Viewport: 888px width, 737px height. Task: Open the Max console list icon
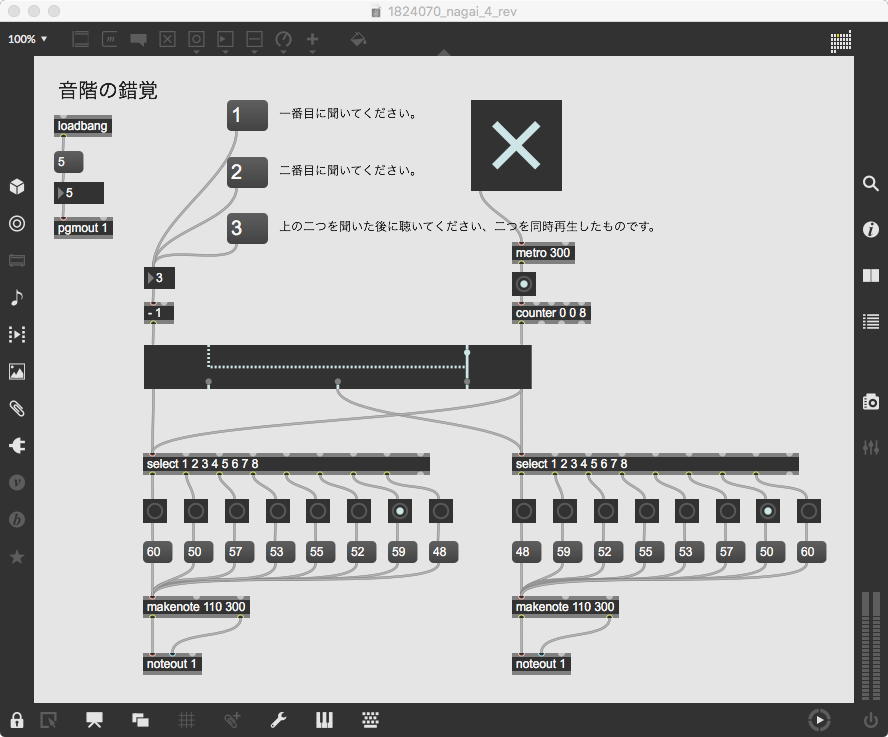[x=870, y=321]
